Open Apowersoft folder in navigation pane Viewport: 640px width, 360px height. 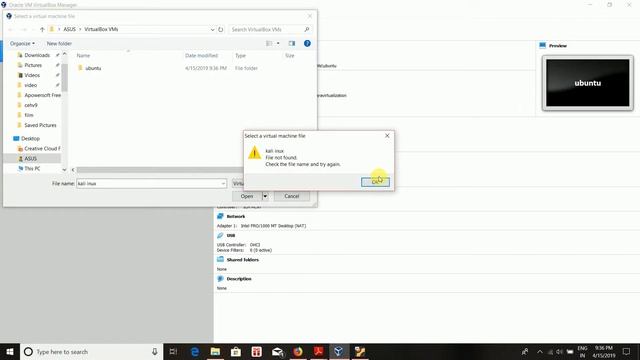coord(42,95)
